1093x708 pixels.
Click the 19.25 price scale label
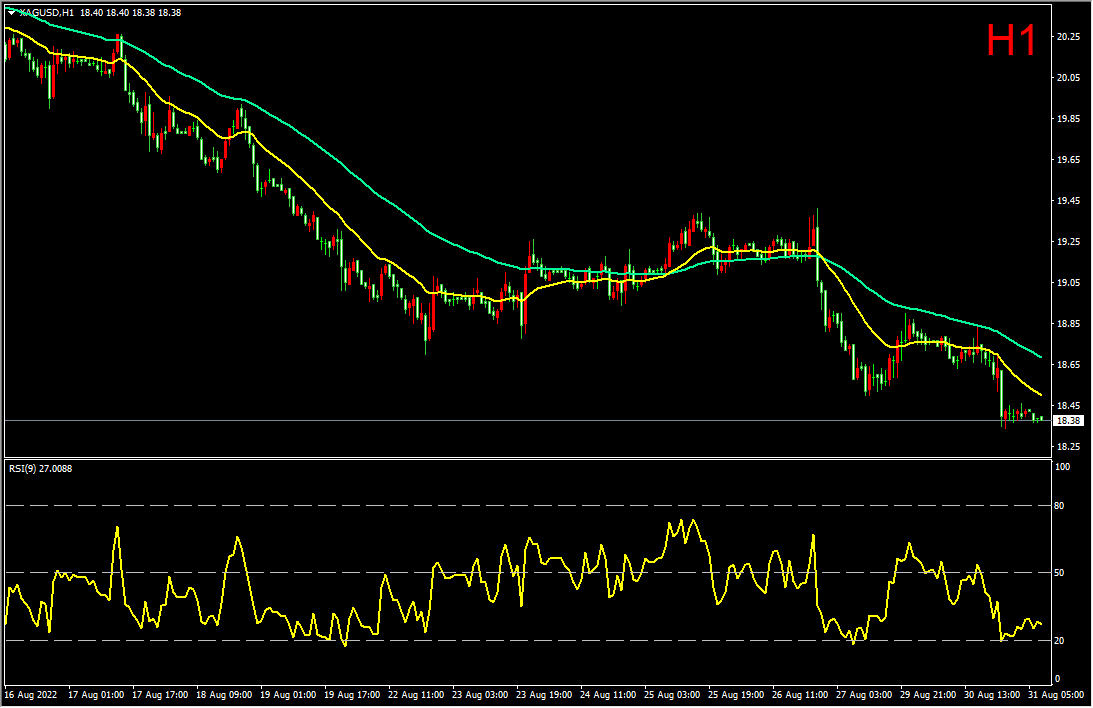click(x=1069, y=242)
